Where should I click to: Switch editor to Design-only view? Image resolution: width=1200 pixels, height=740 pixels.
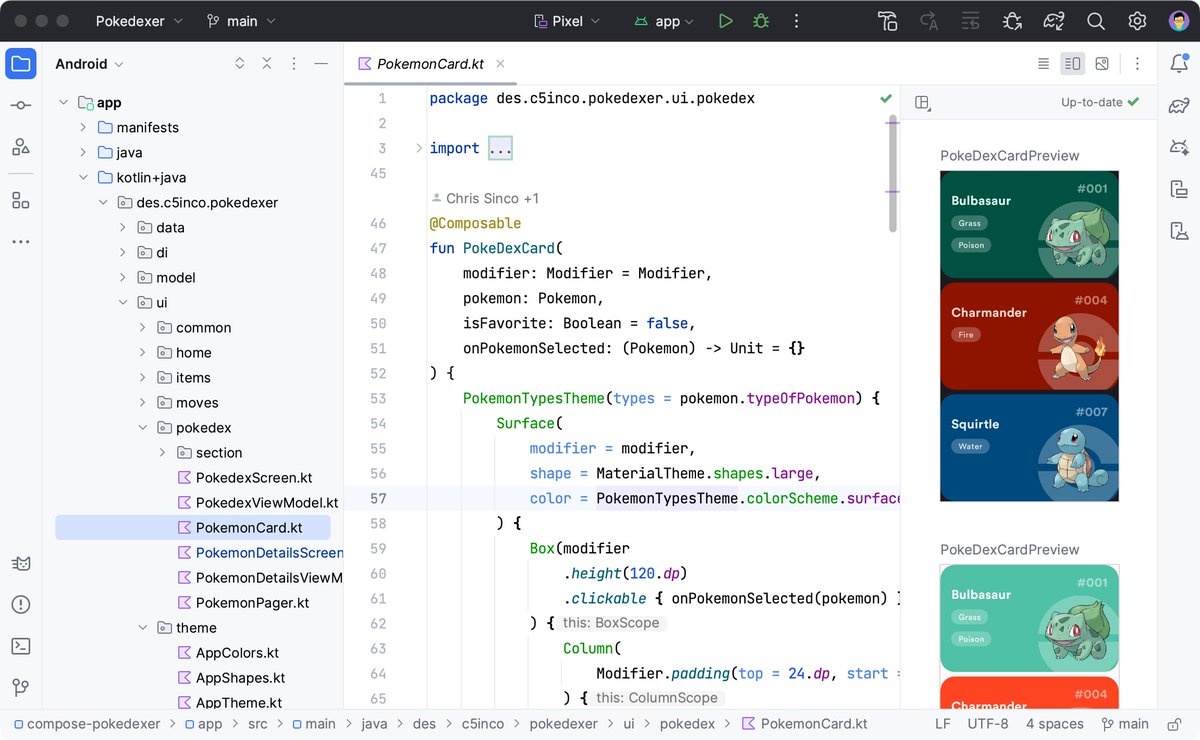[1102, 64]
